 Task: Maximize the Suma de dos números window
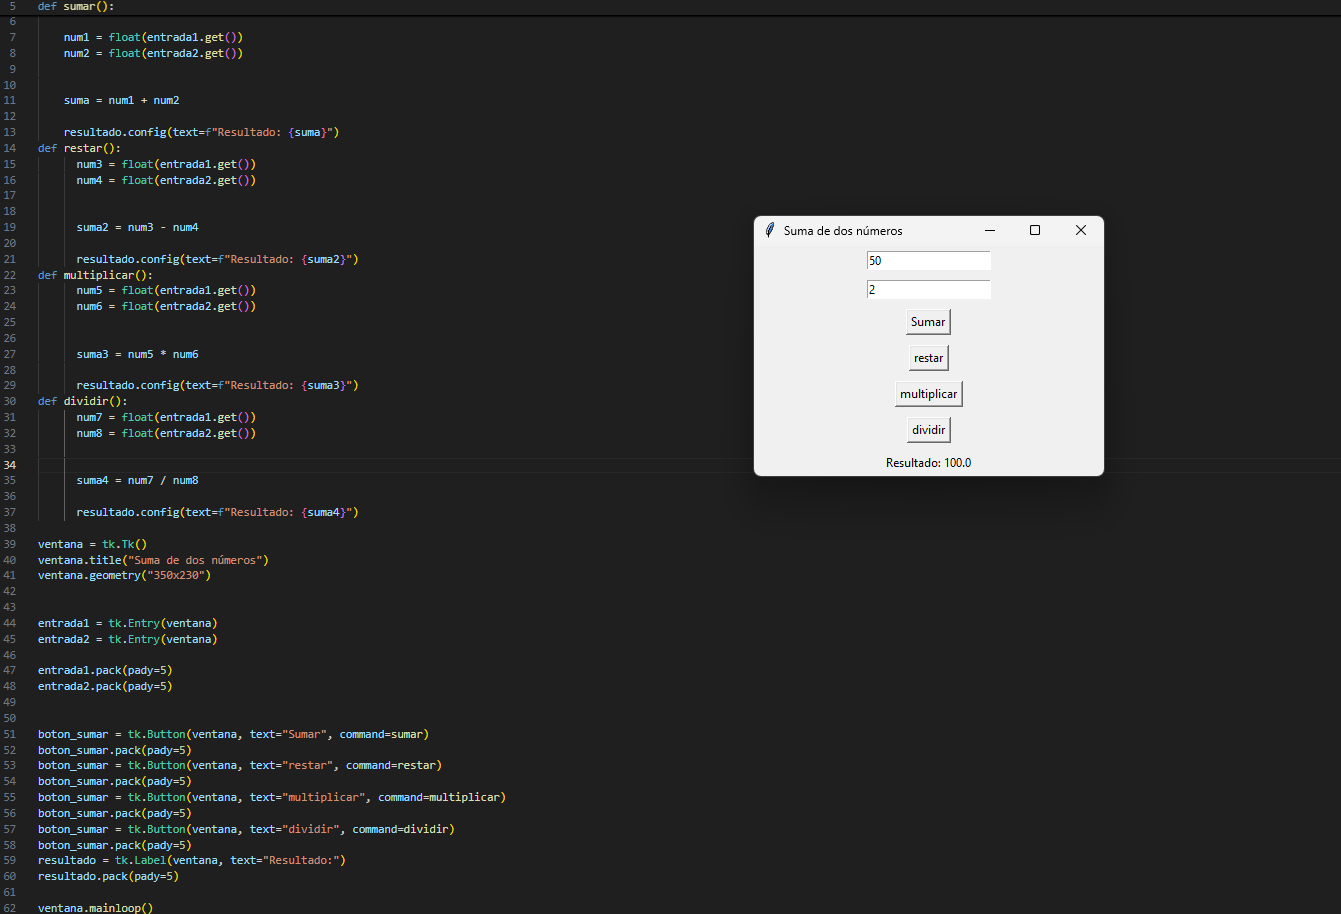[x=1035, y=230]
